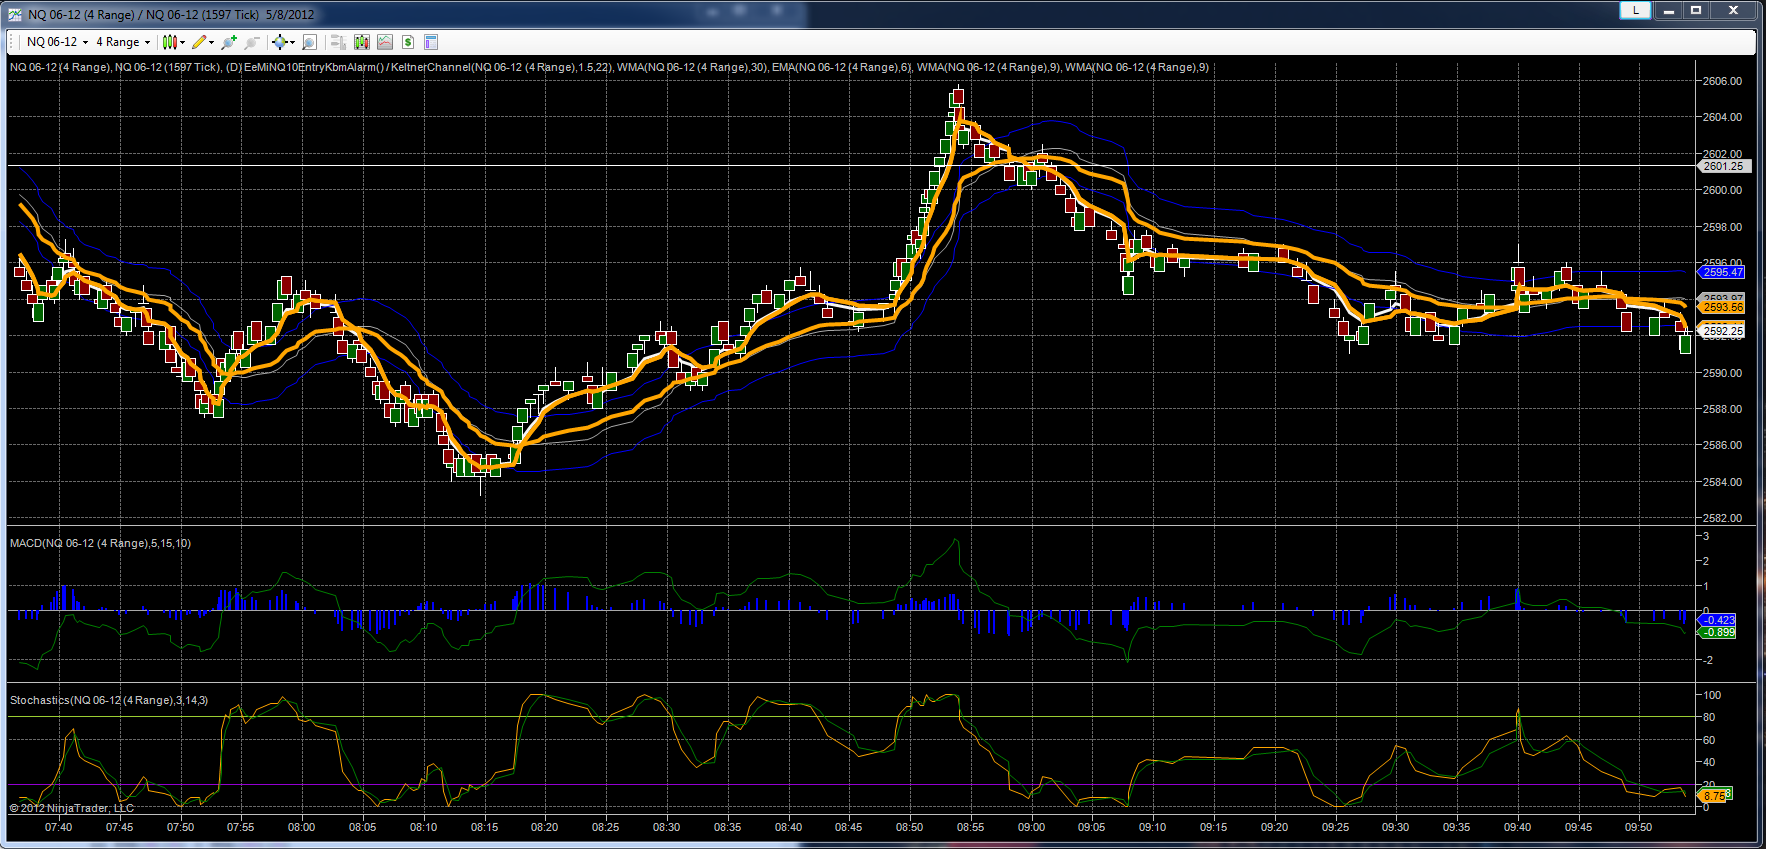Open the NQ 06-12 instrument dropdown
This screenshot has height=849, width=1766.
click(x=57, y=42)
